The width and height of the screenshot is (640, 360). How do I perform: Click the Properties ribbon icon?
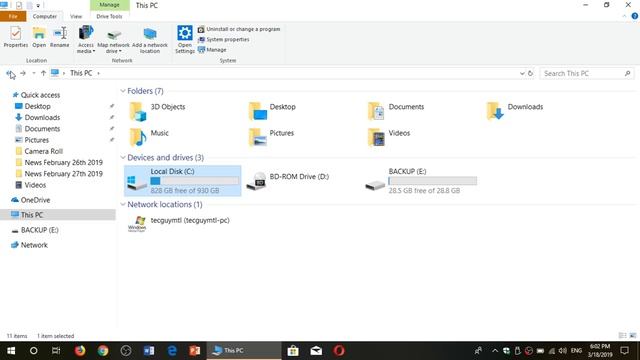pos(16,37)
